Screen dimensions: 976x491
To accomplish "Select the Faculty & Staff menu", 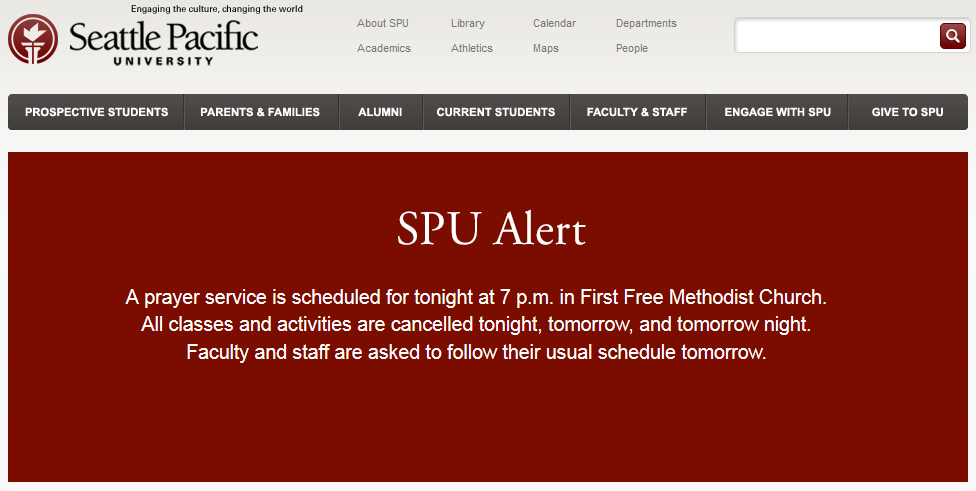I will pos(637,112).
